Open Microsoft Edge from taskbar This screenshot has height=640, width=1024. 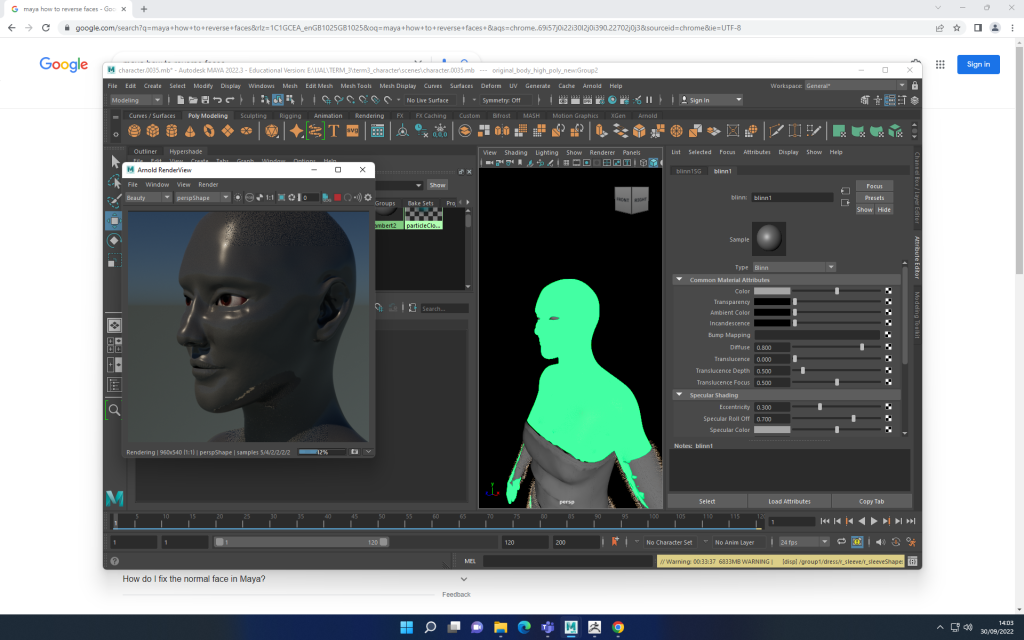click(x=524, y=628)
